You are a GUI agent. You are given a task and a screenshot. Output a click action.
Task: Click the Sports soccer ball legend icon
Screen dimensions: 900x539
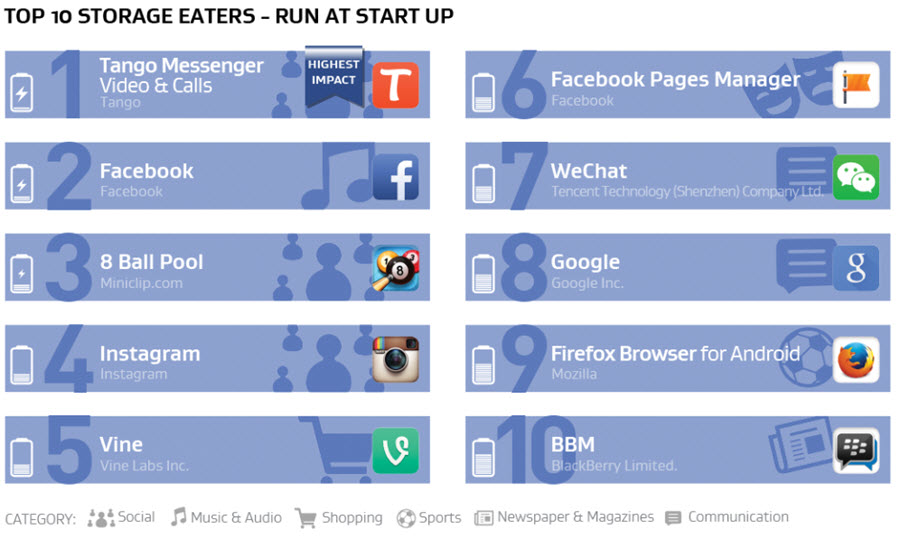pyautogui.click(x=406, y=518)
